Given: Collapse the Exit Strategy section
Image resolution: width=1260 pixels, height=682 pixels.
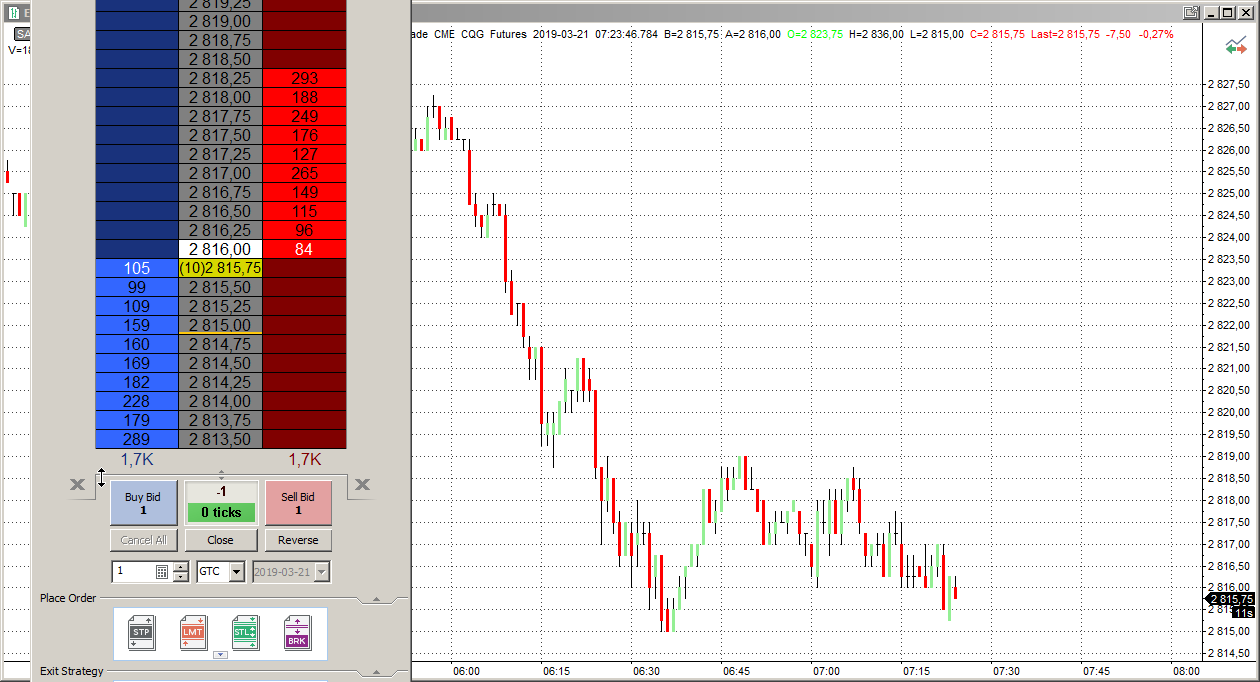Looking at the screenshot, I should point(376,672).
